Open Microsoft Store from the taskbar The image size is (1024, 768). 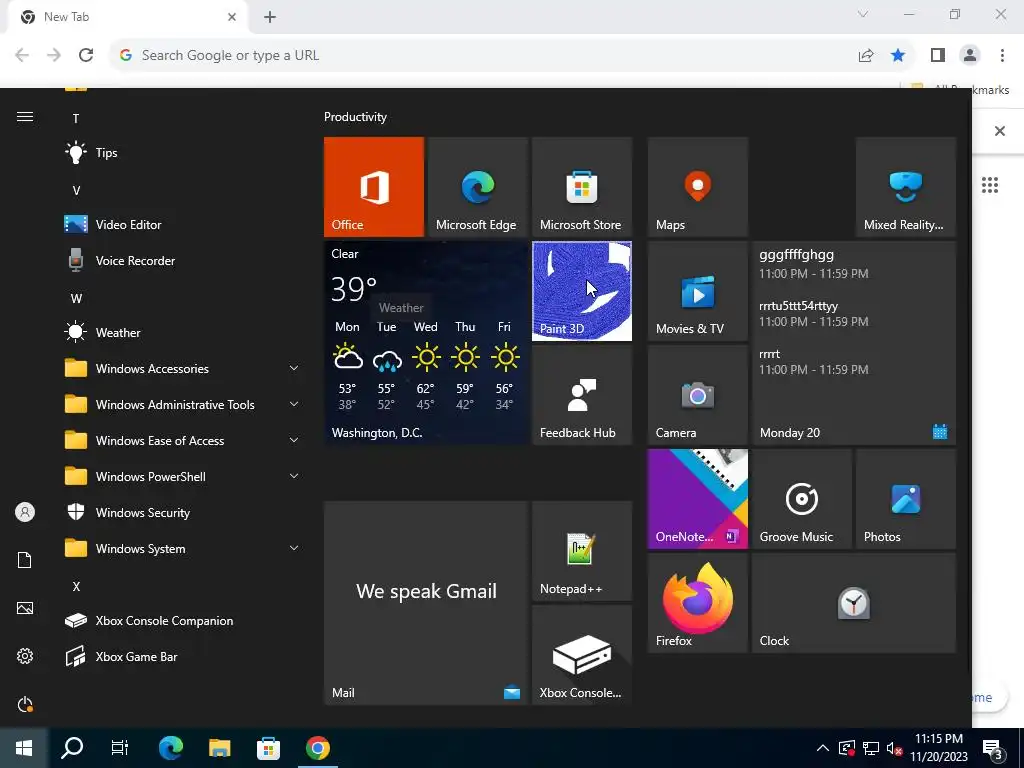click(x=268, y=748)
